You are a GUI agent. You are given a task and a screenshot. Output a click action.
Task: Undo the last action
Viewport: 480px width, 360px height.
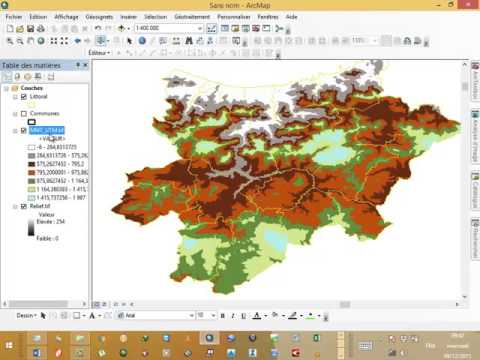point(98,29)
